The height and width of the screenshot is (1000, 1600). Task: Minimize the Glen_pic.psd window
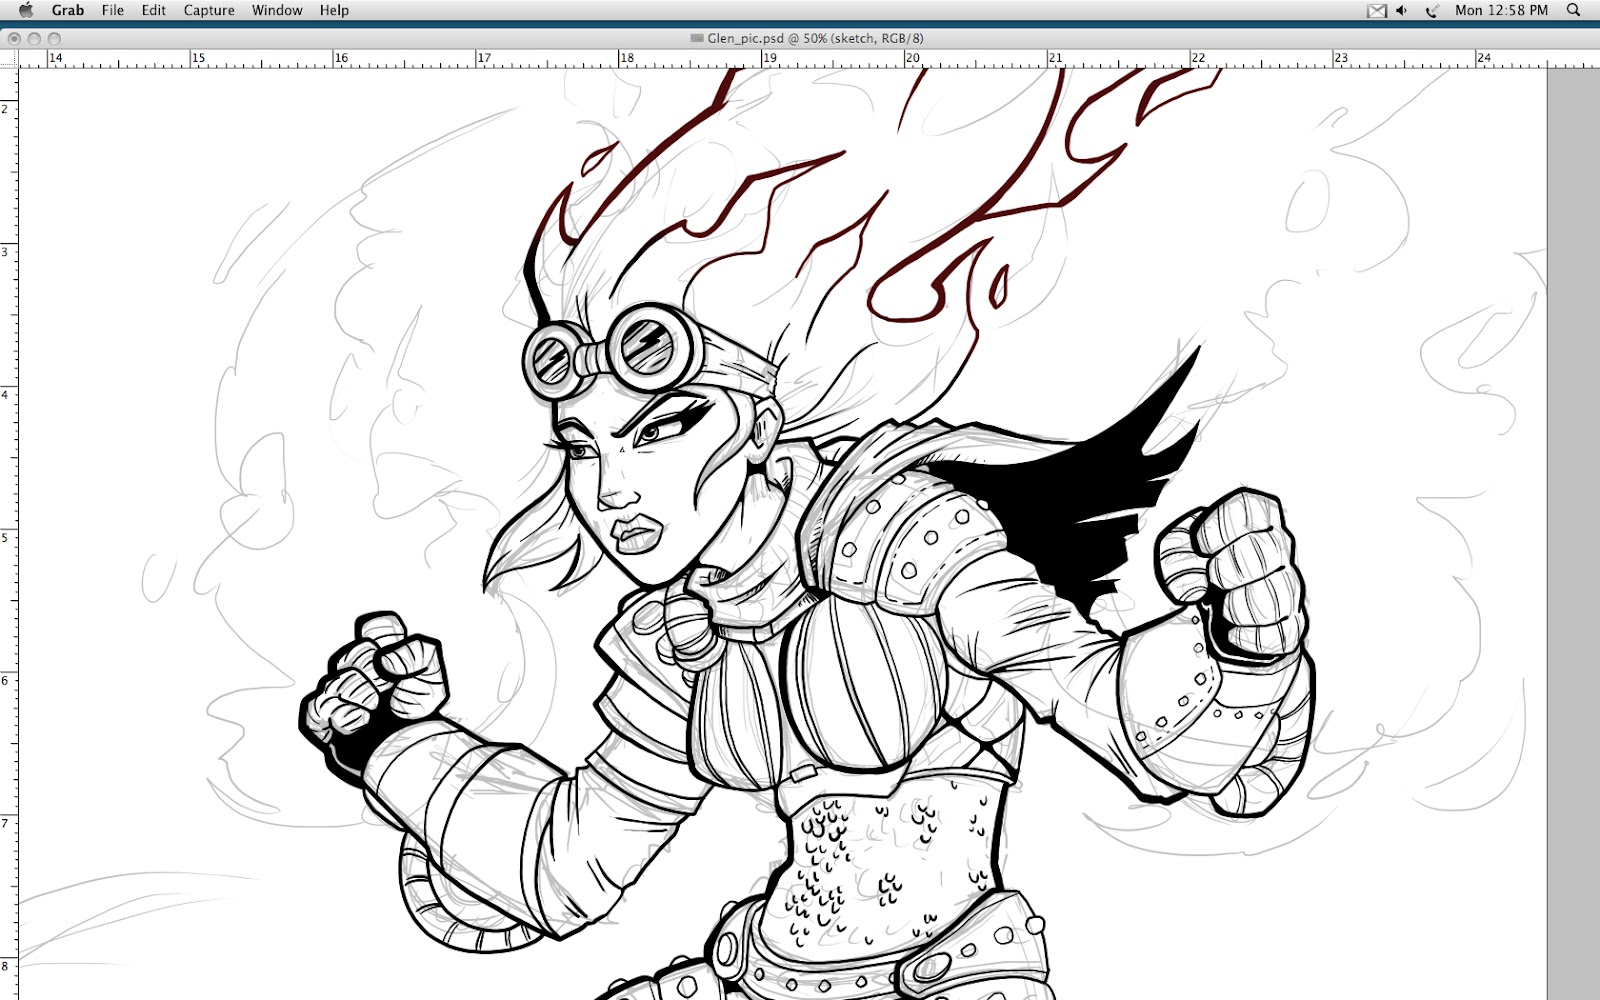click(34, 38)
